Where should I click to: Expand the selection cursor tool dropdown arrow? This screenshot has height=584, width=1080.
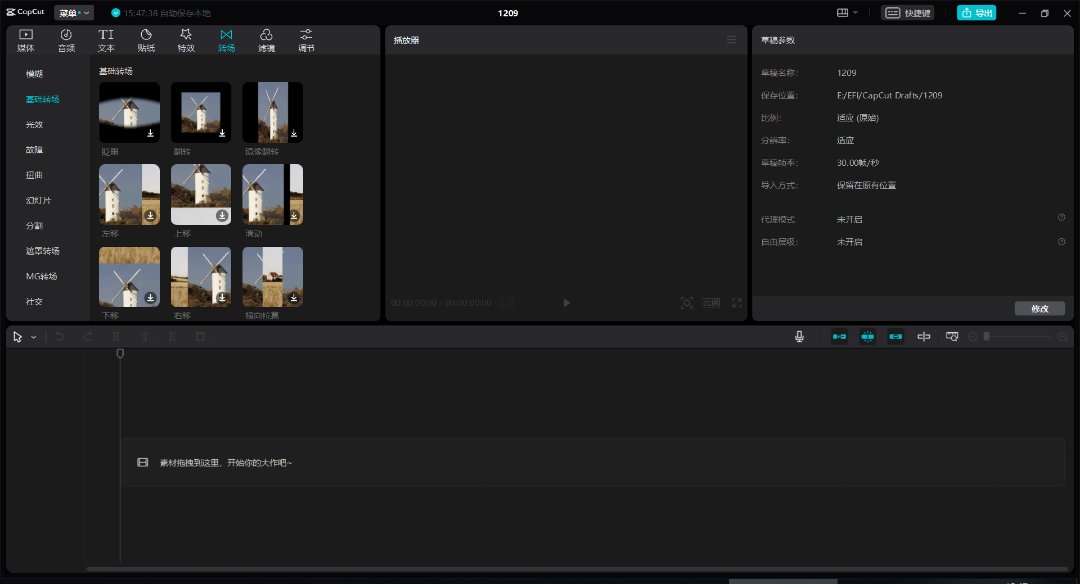[x=33, y=337]
